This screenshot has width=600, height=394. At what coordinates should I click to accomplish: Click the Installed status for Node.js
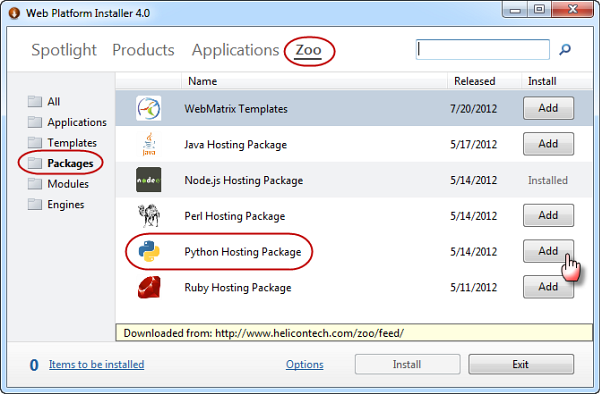pos(548,180)
